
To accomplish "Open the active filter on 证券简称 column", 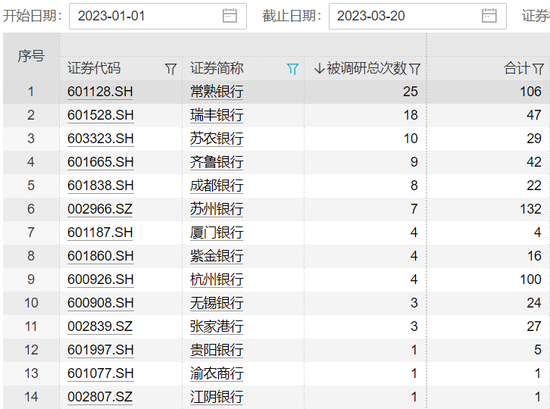I will pyautogui.click(x=293, y=69).
